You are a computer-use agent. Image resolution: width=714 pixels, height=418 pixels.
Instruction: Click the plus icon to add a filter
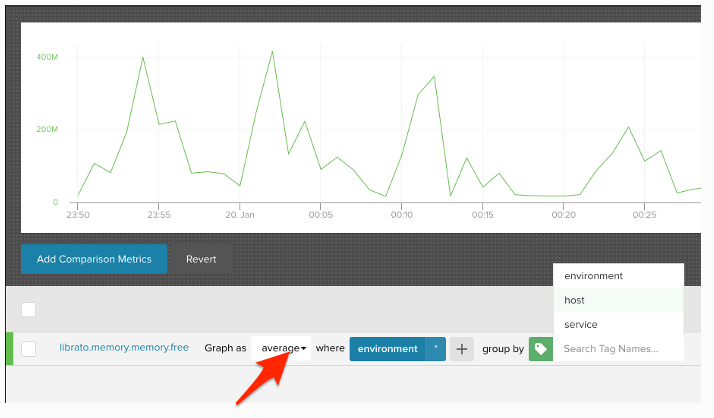(461, 349)
